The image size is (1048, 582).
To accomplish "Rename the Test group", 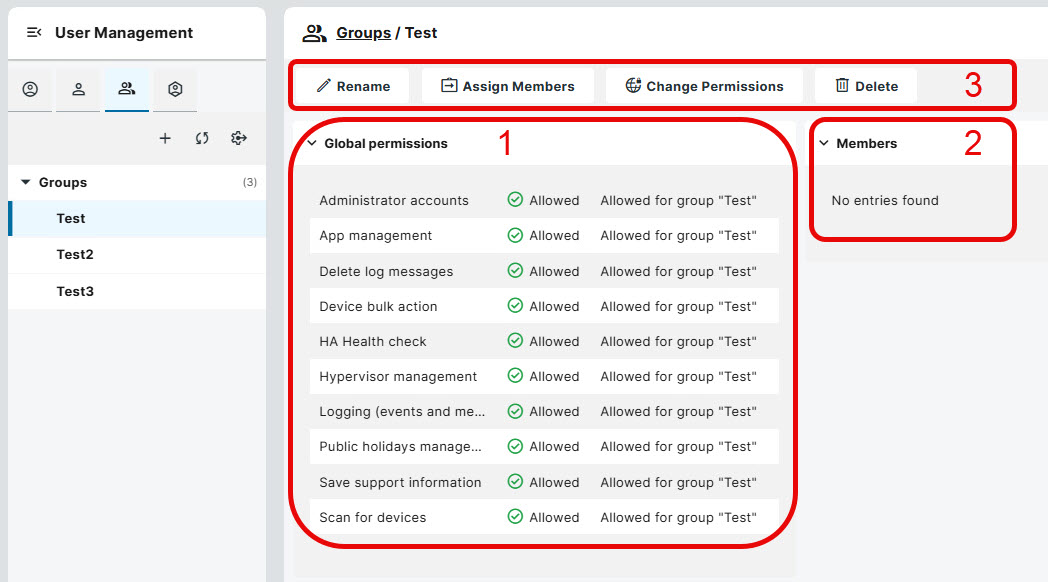I will pos(352,86).
